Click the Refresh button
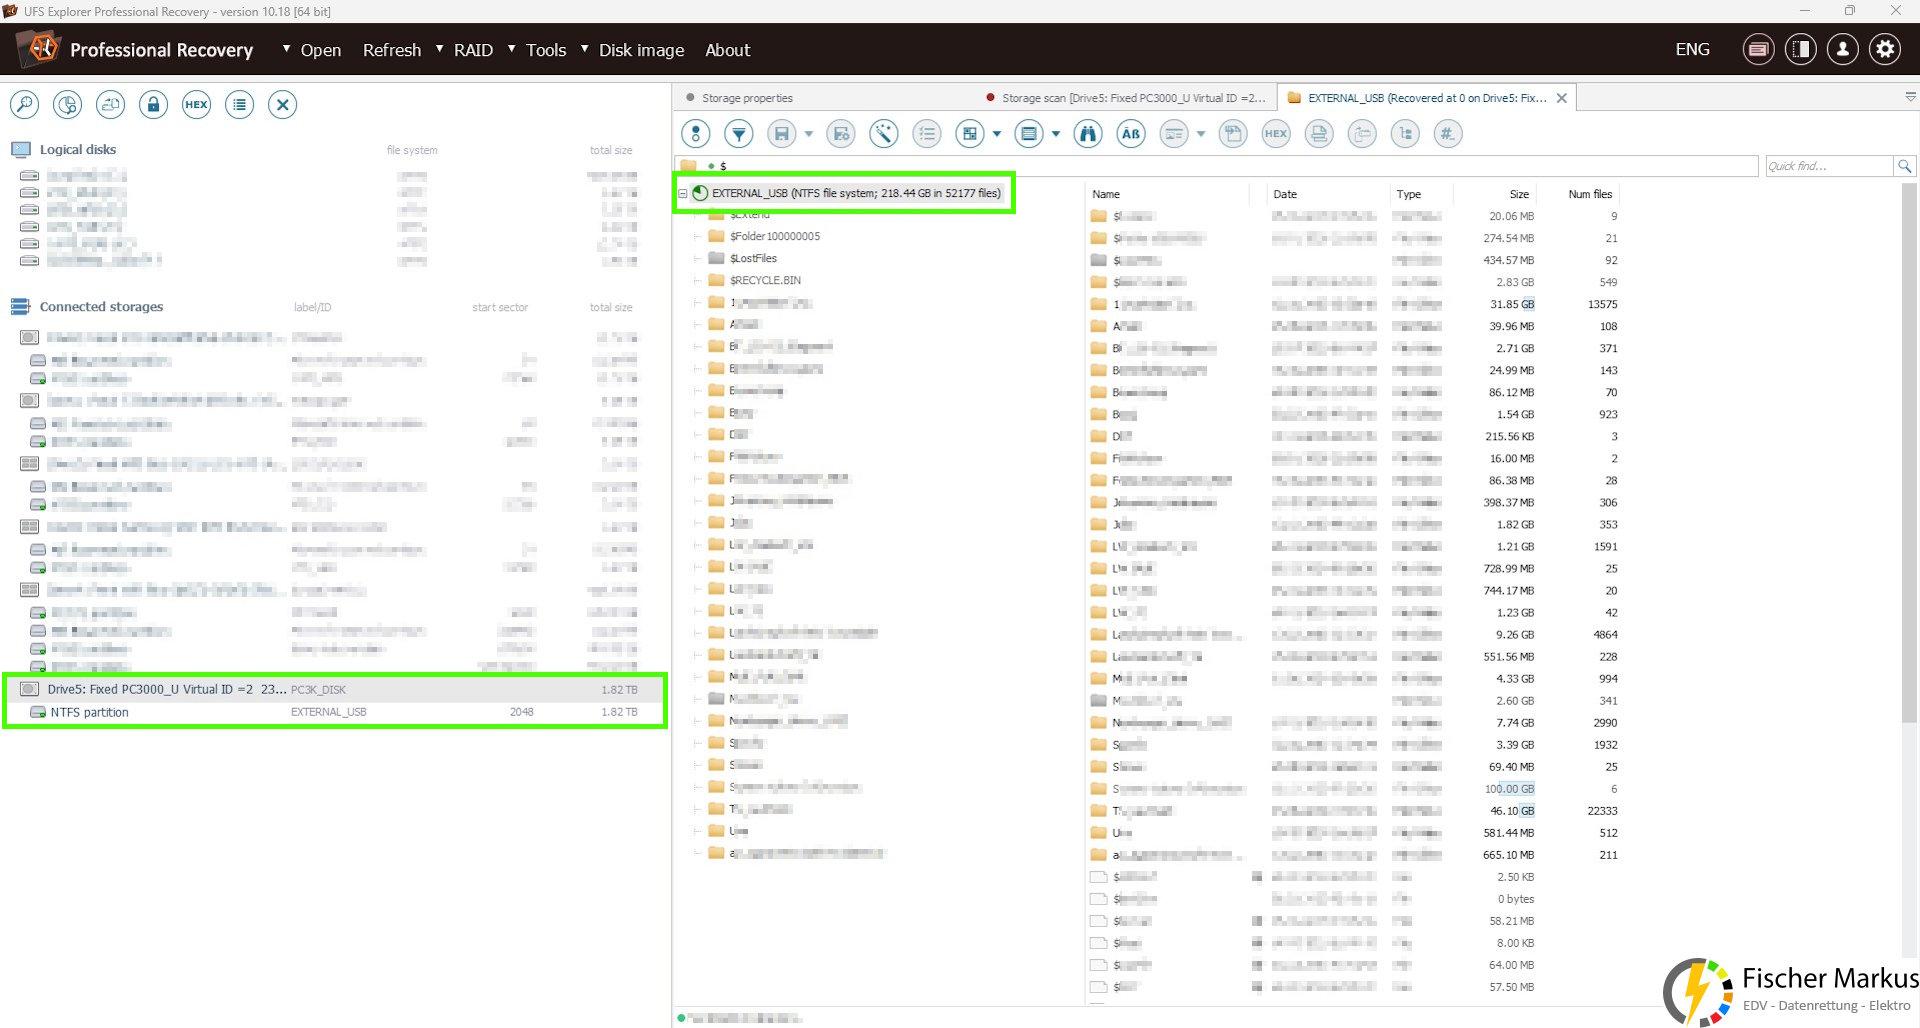Viewport: 1920px width, 1028px height. [391, 50]
